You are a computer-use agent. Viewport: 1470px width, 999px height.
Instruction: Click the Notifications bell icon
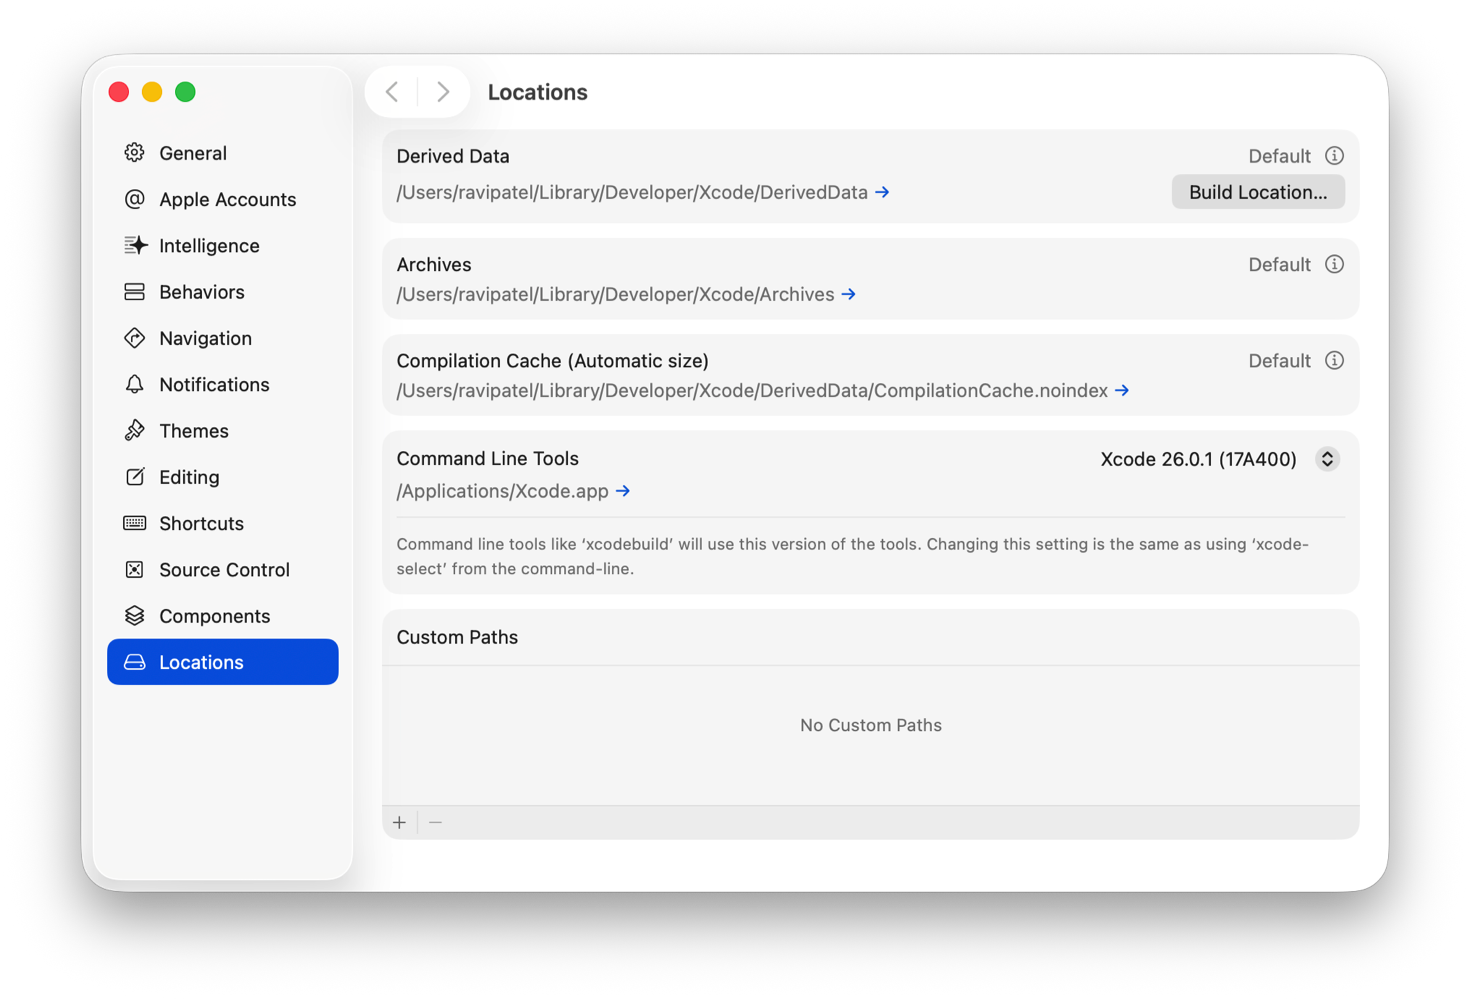(x=134, y=384)
